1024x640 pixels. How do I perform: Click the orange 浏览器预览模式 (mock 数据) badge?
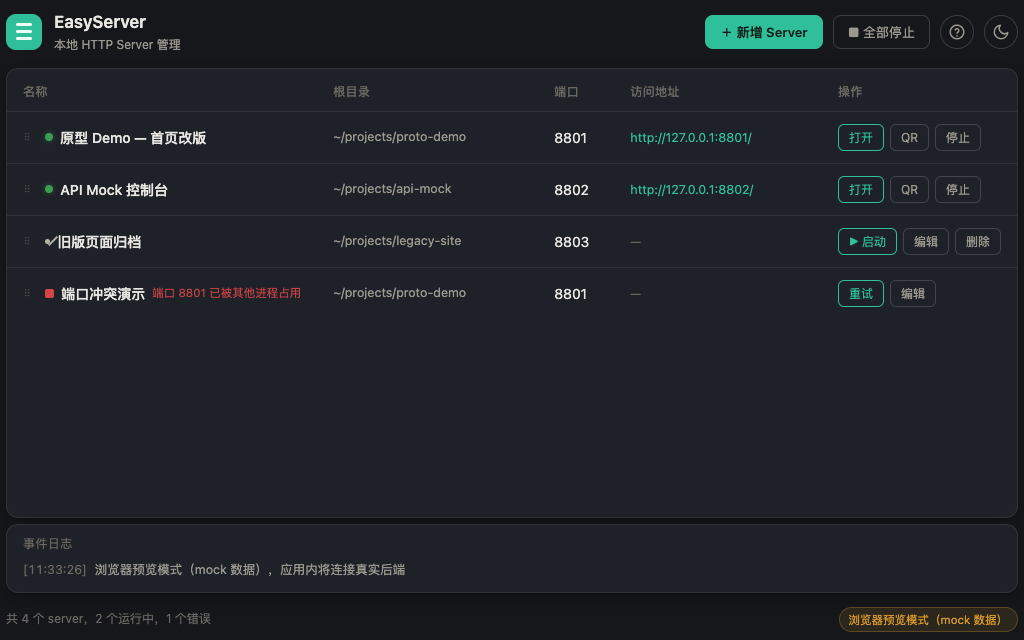click(928, 620)
